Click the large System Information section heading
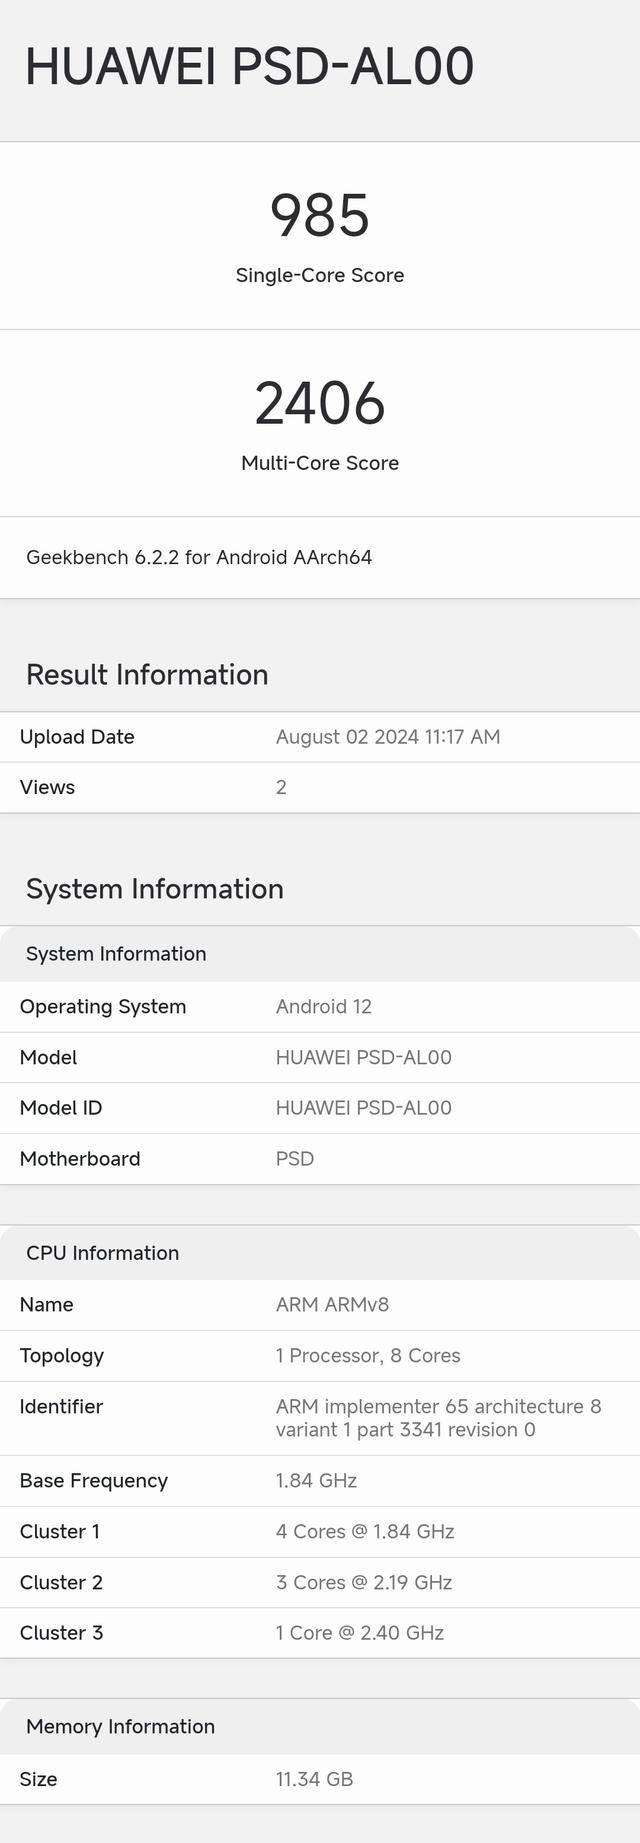 click(155, 889)
